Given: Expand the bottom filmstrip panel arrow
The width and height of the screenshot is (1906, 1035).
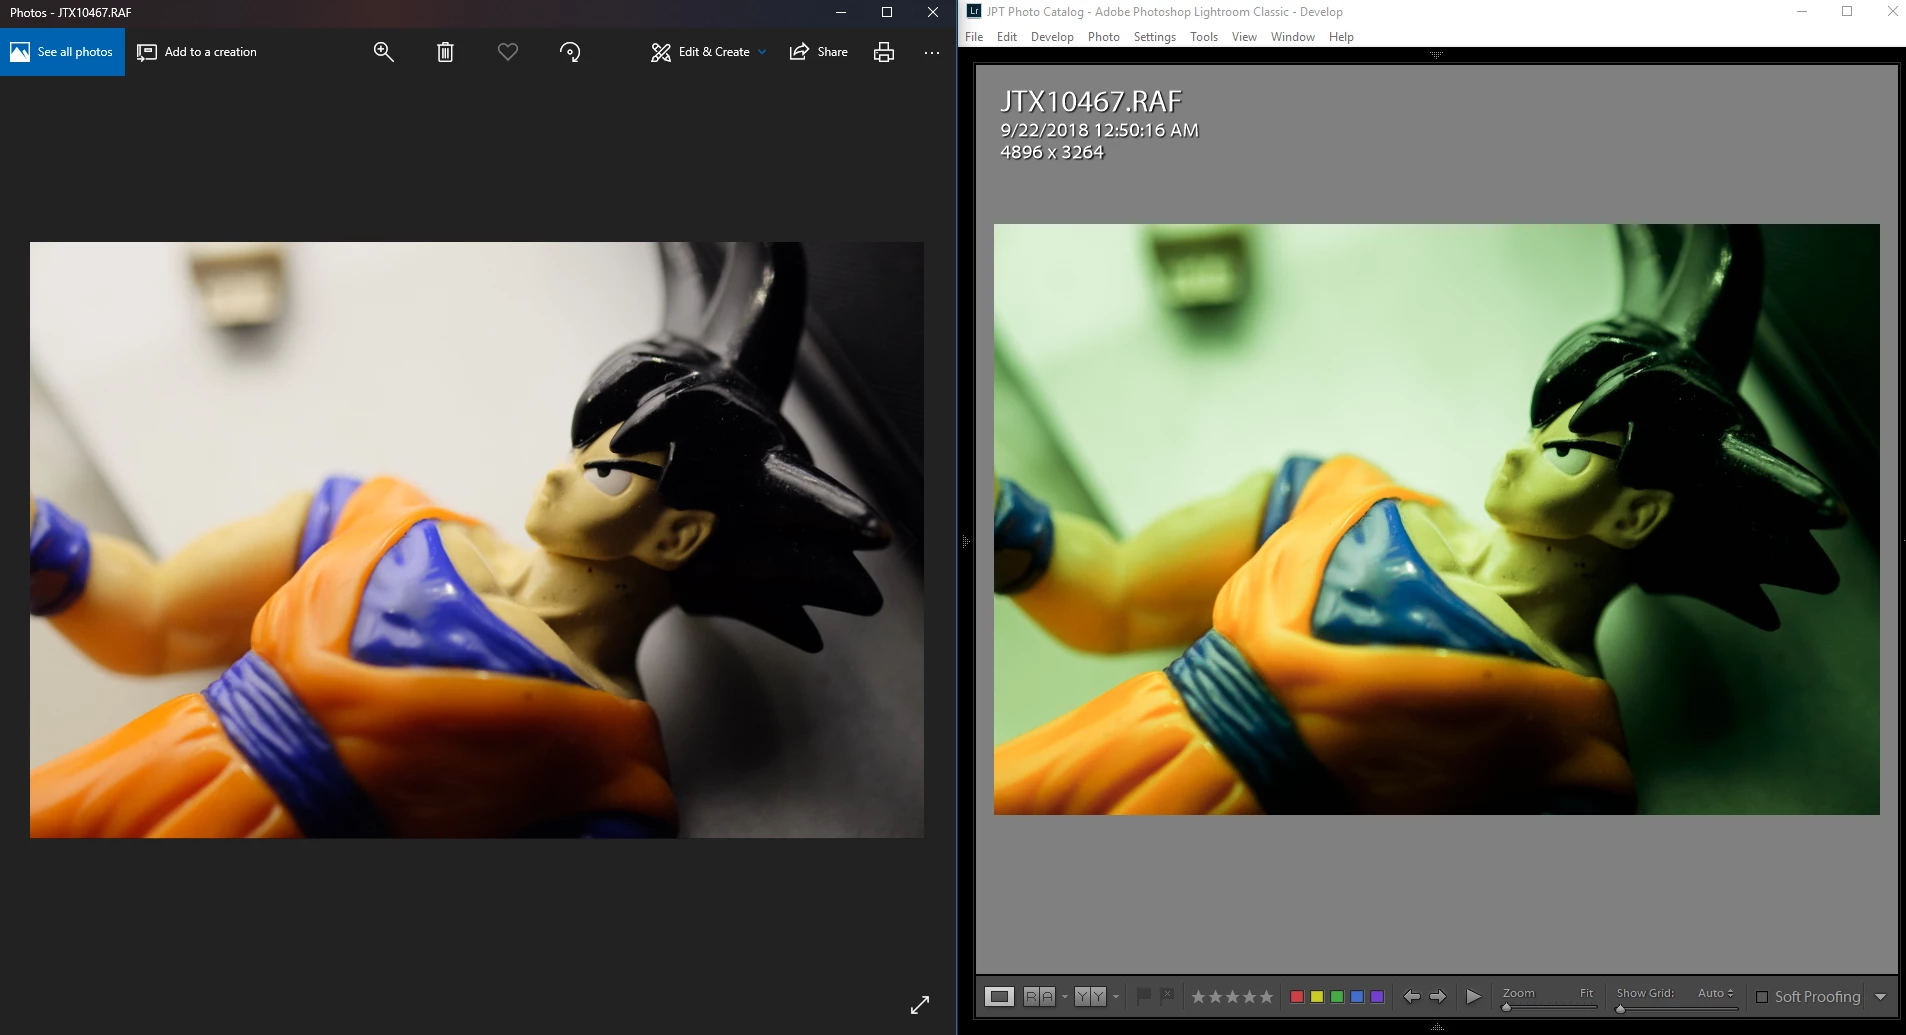Looking at the screenshot, I should (x=1436, y=1027).
